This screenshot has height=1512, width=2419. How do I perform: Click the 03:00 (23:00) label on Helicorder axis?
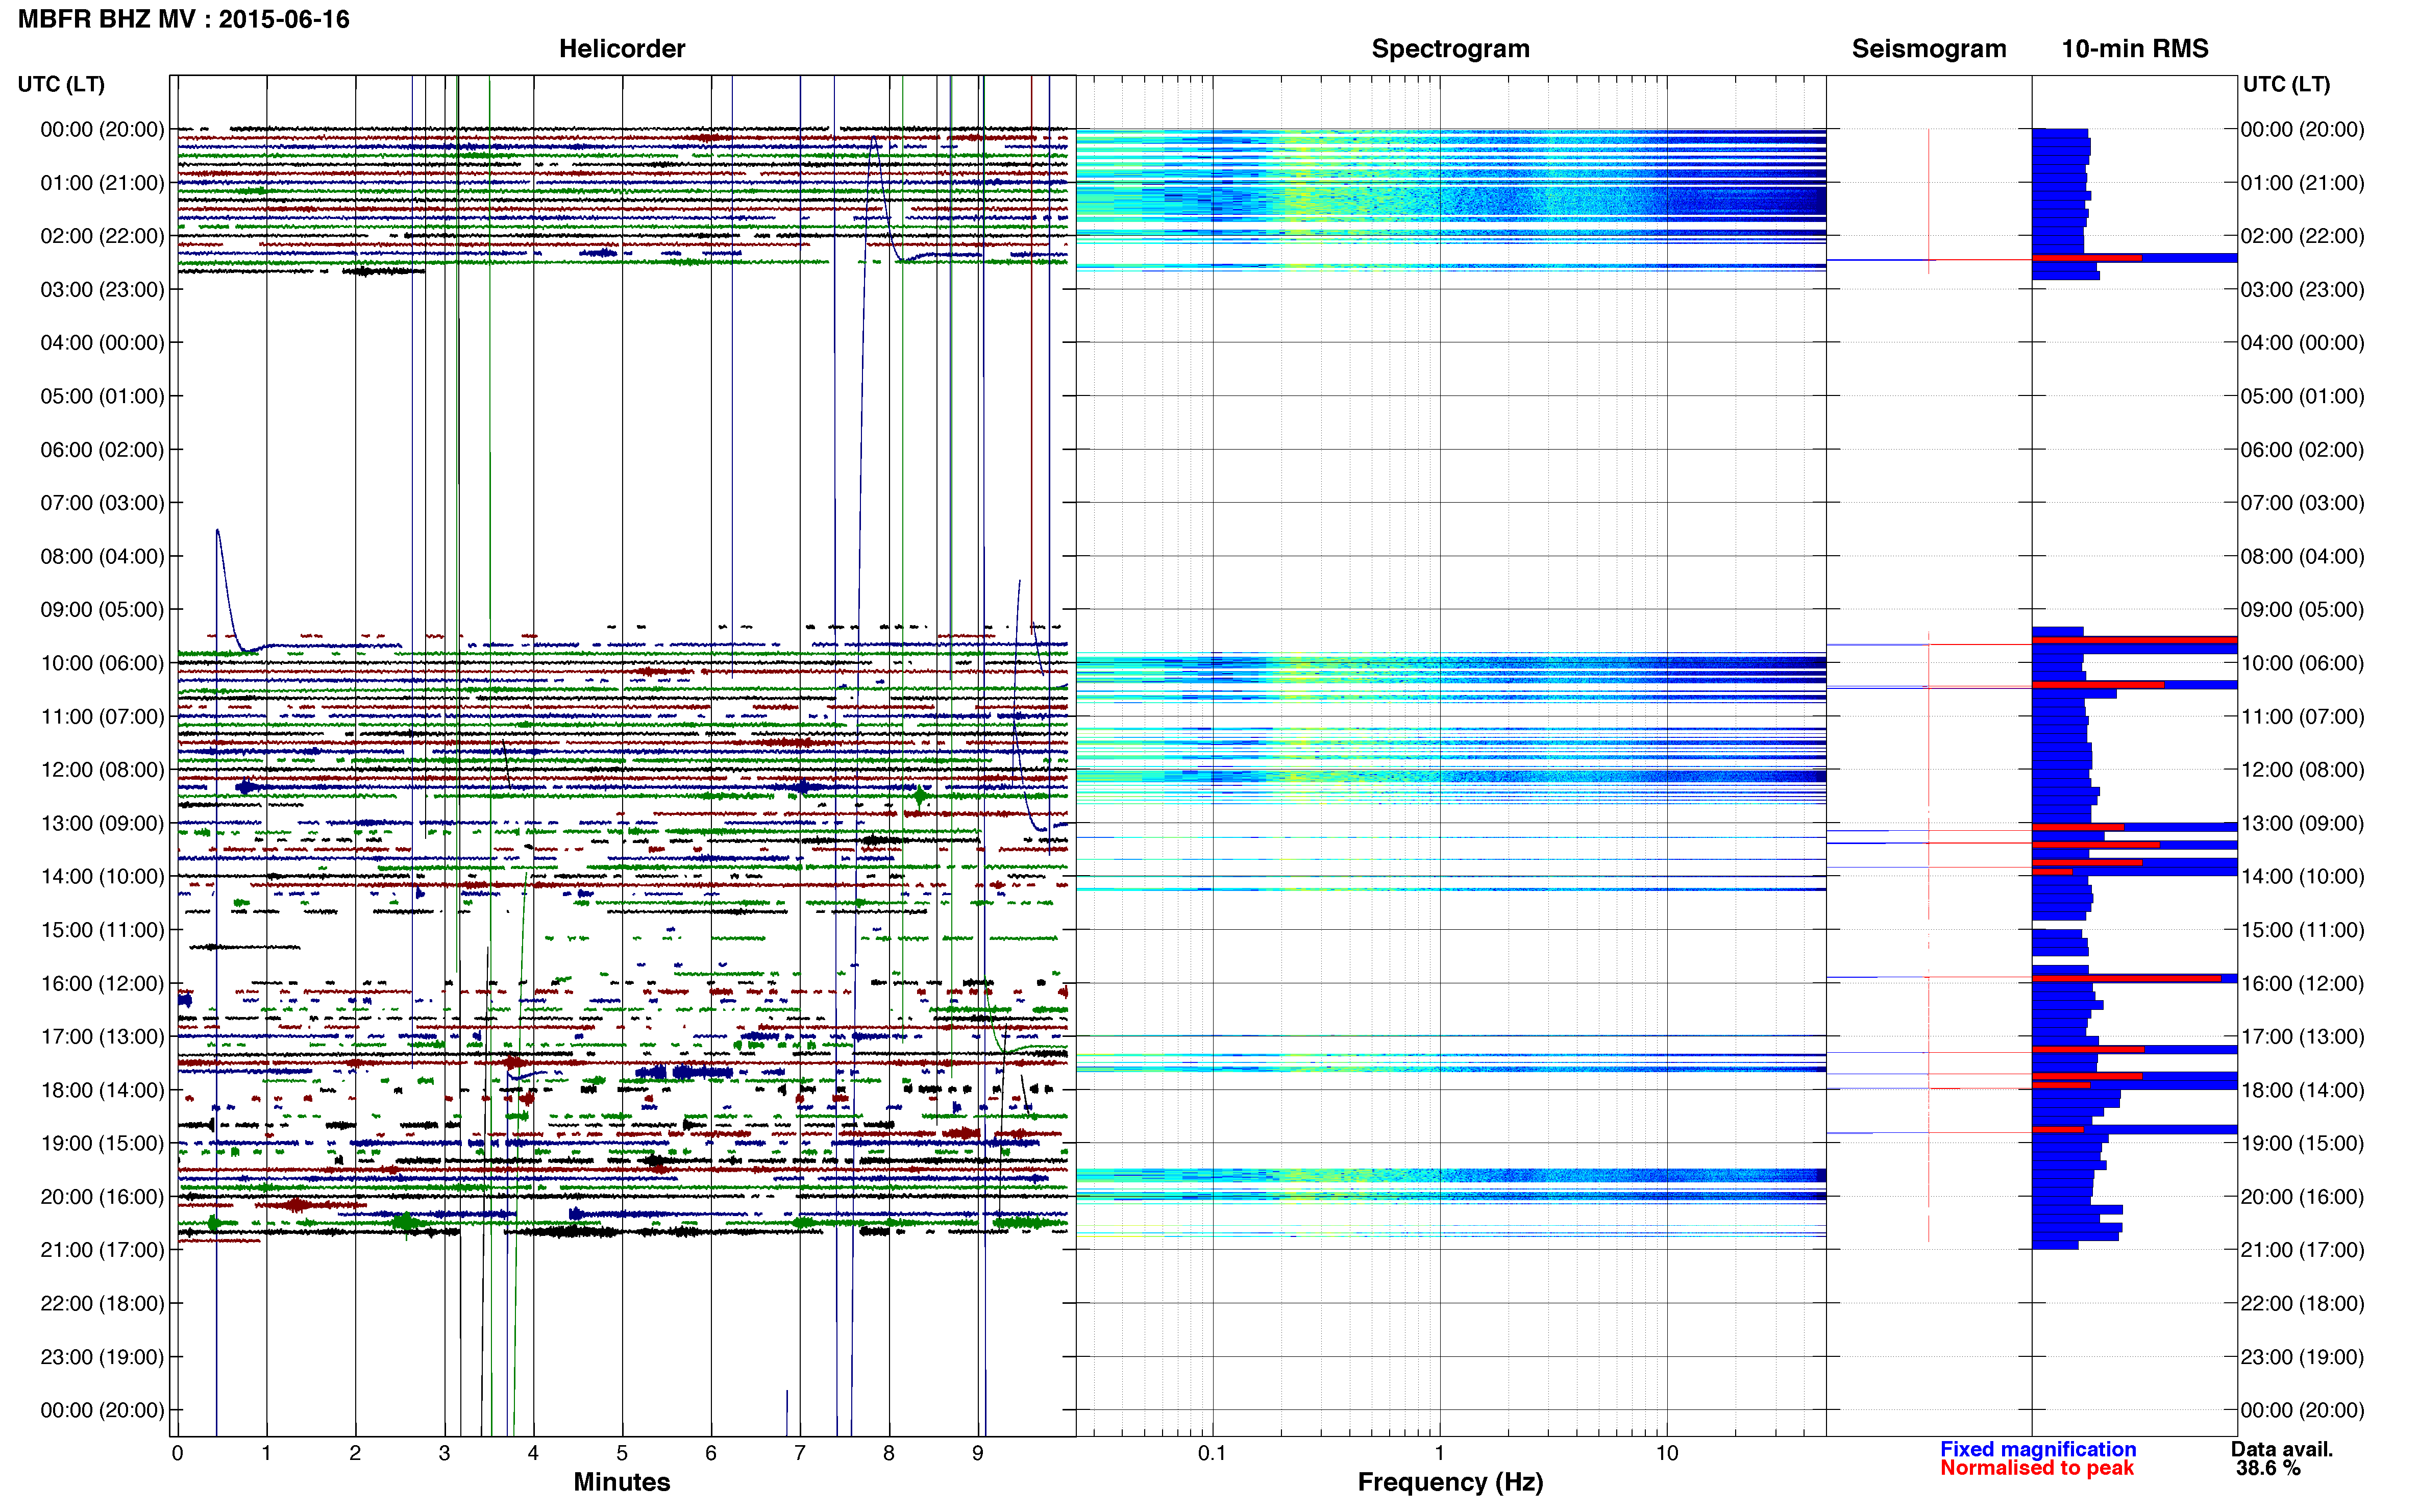(x=102, y=290)
